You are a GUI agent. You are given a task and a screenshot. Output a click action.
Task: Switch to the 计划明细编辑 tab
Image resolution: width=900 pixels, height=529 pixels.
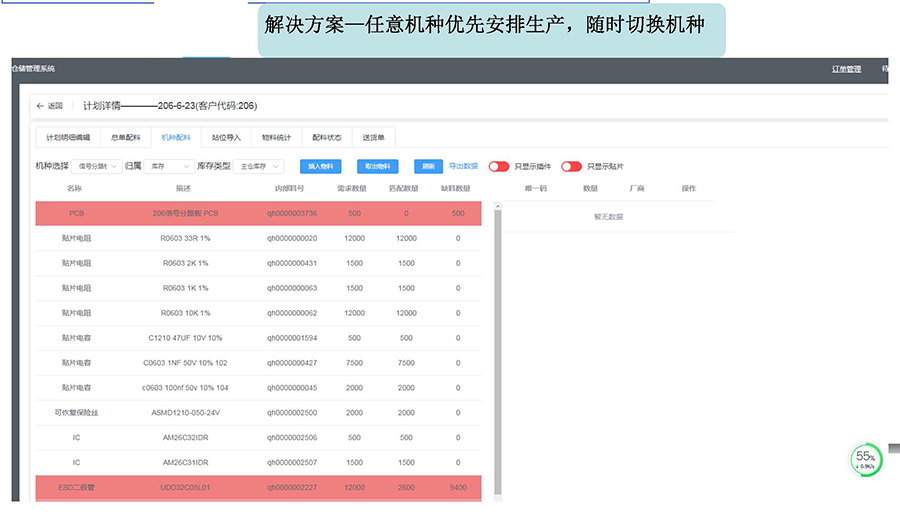(x=68, y=137)
